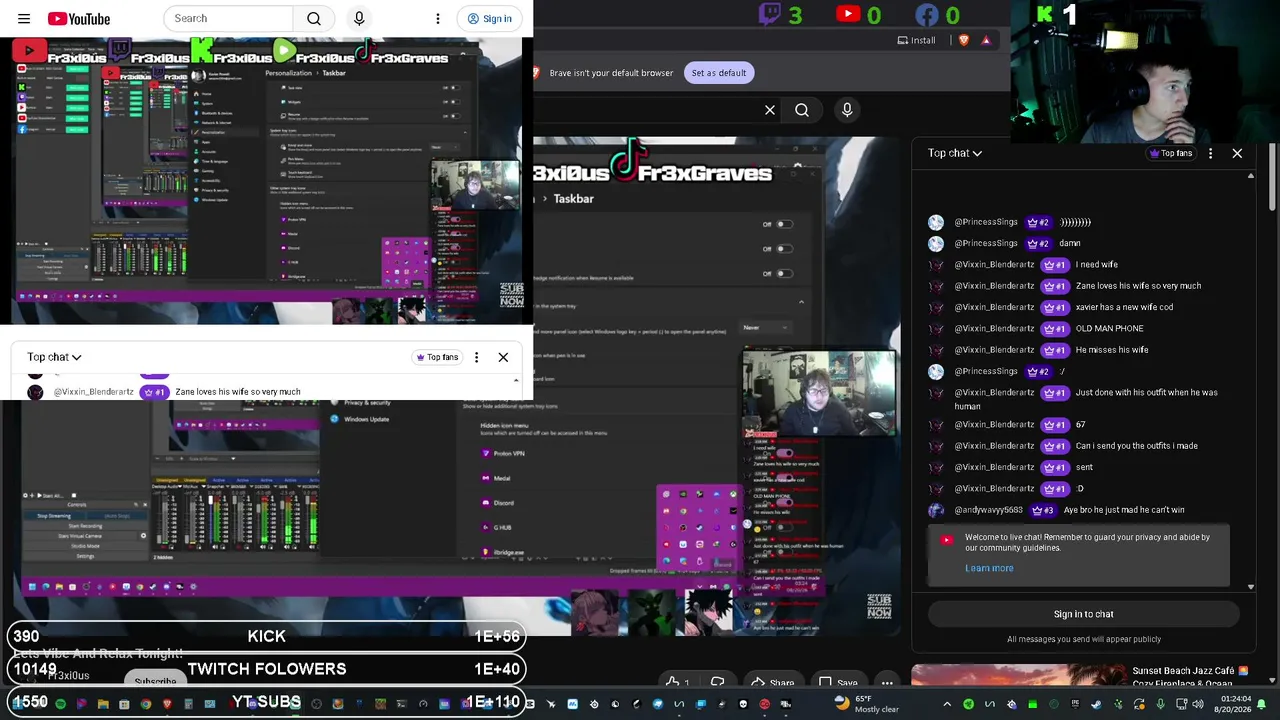Viewport: 1280px width, 720px height.
Task: Go to the YouTube home logo
Action: (79, 18)
